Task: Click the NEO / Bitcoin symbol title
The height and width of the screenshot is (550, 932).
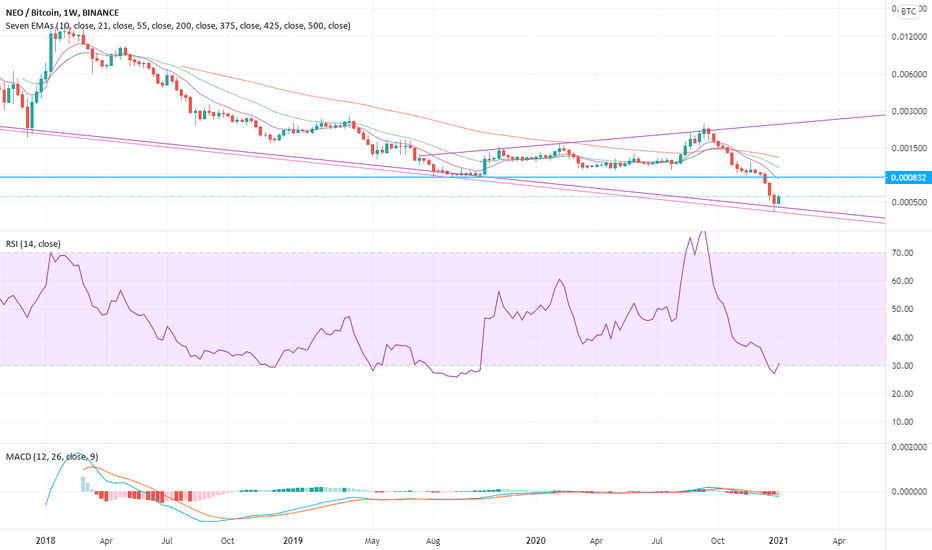Action: (62, 12)
